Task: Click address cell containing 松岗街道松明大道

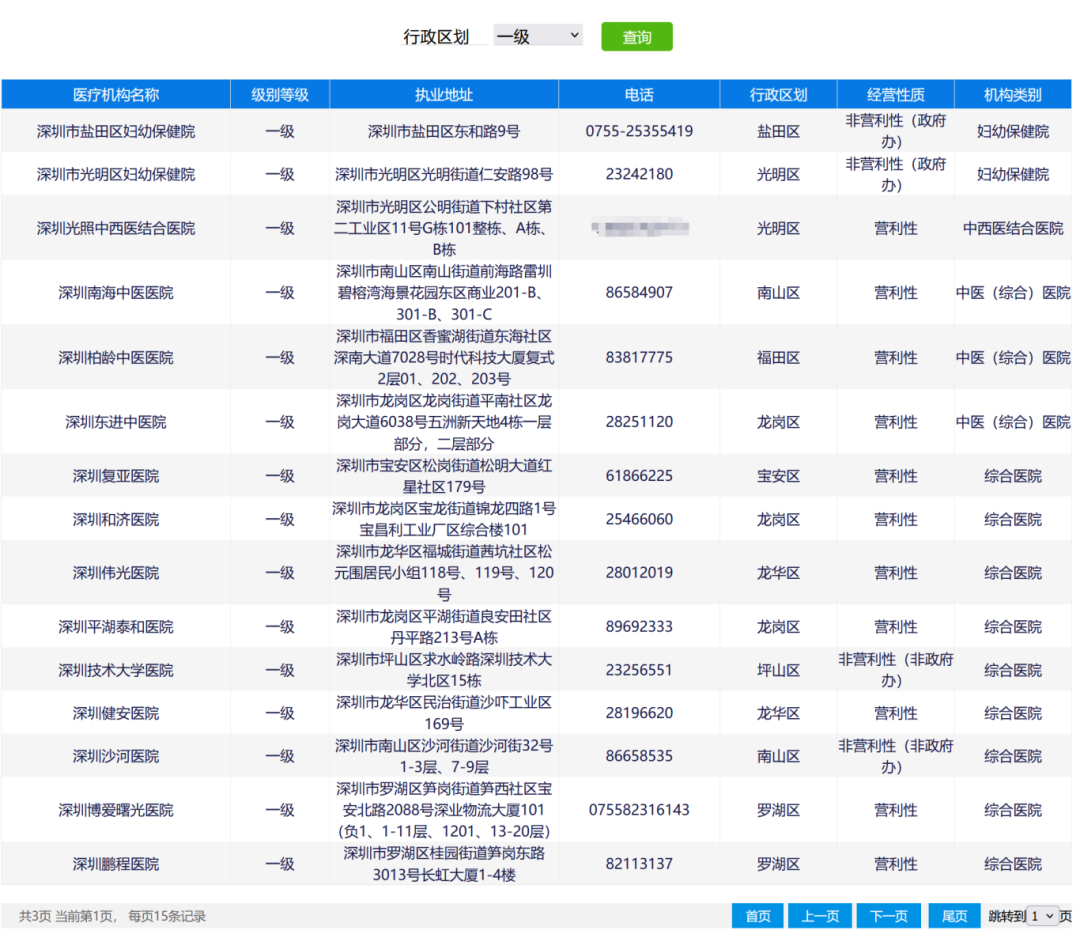Action: [x=444, y=476]
